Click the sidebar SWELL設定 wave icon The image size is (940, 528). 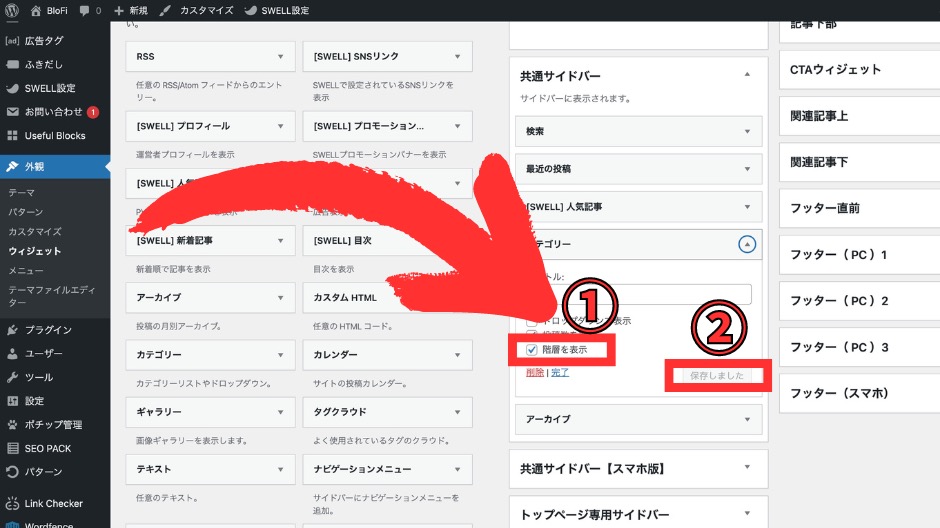tap(12, 88)
